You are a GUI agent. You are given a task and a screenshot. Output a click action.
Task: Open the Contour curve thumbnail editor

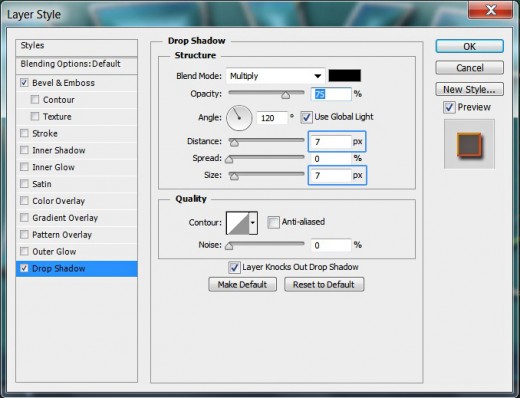point(238,223)
